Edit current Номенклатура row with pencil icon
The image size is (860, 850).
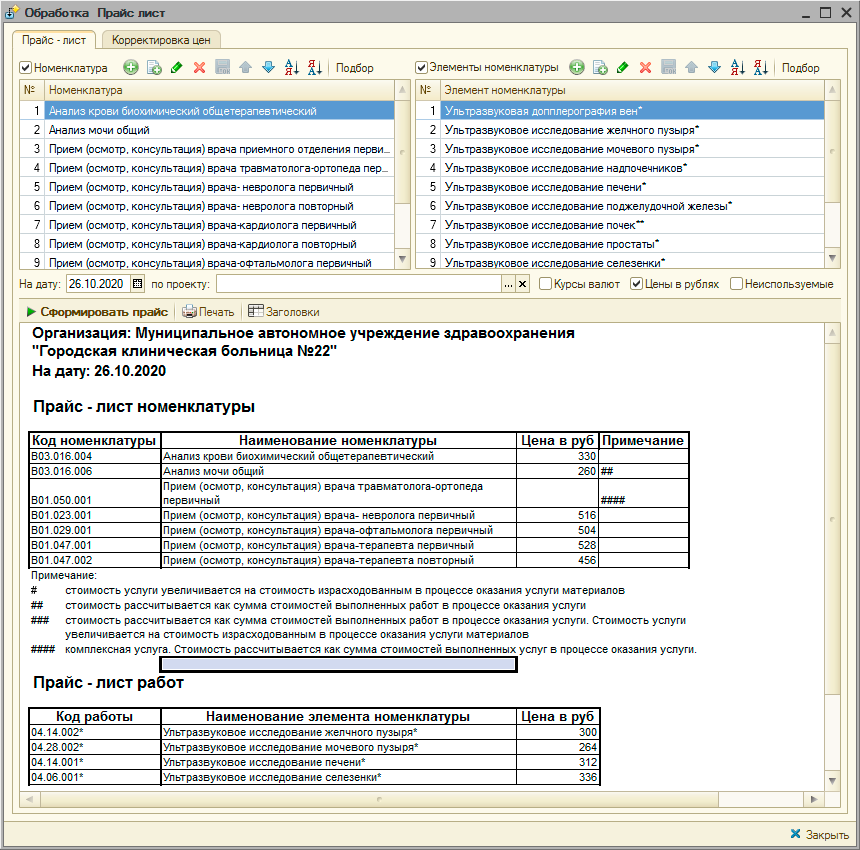click(x=177, y=68)
